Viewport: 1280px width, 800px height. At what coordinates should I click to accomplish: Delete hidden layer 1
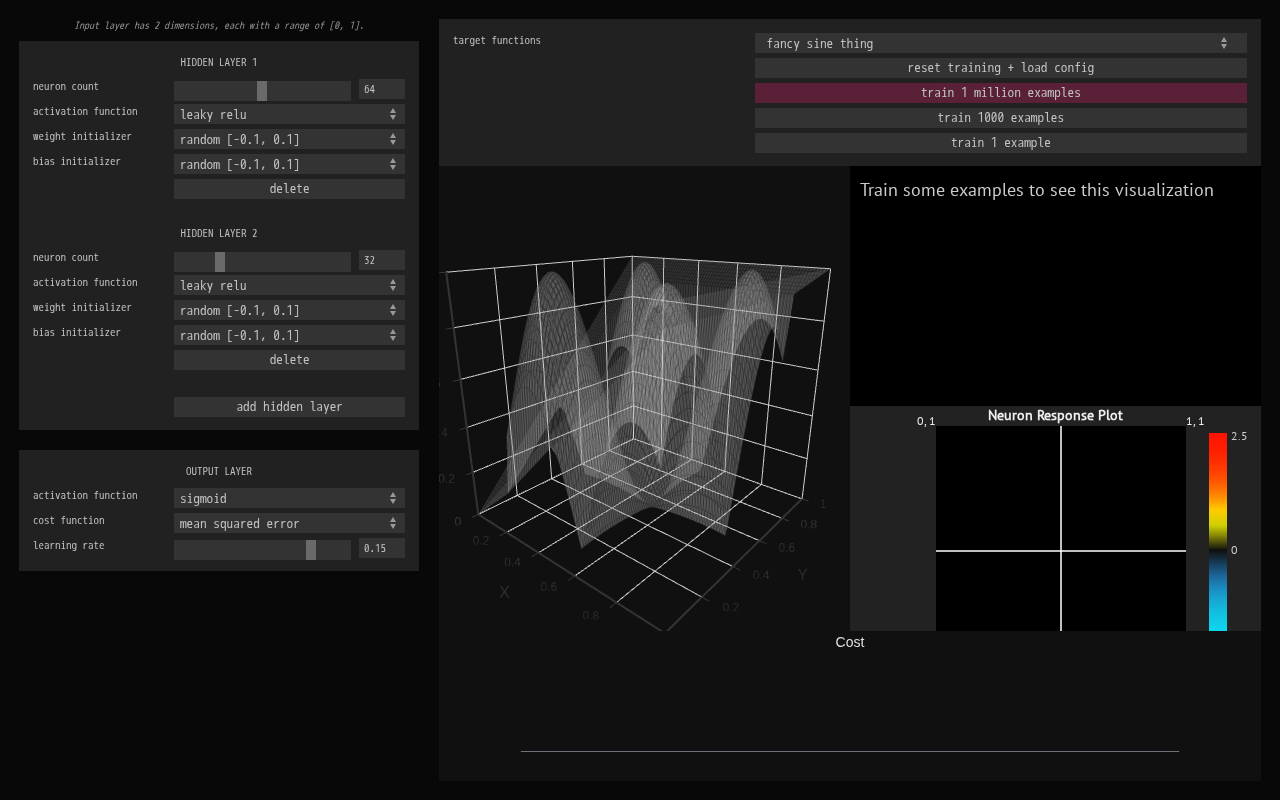[289, 189]
